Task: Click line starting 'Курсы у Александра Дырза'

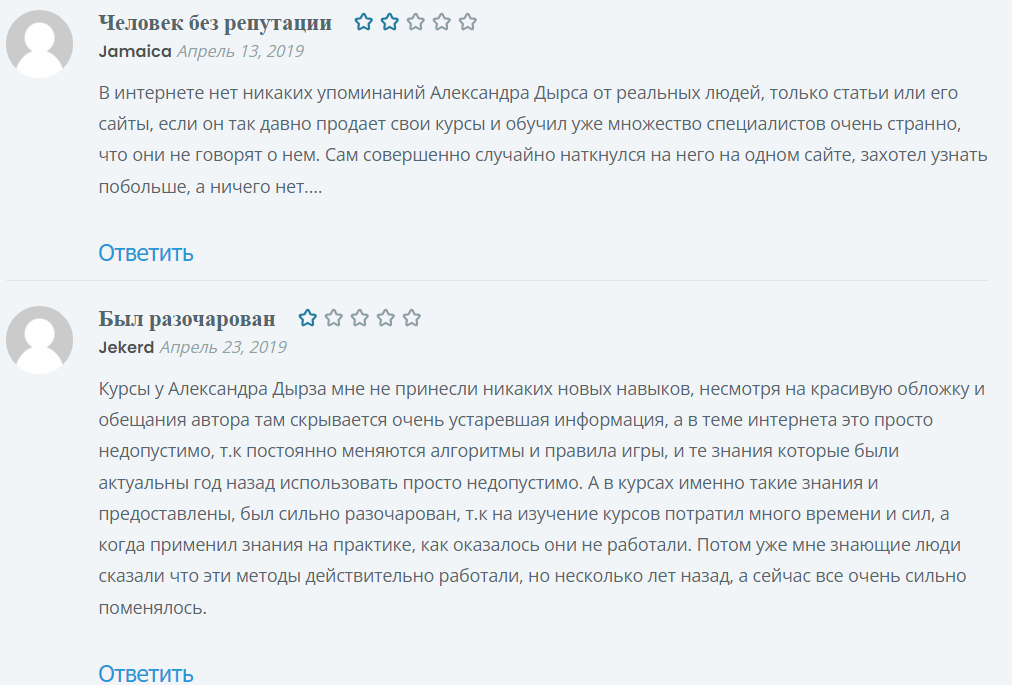Action: [541, 389]
